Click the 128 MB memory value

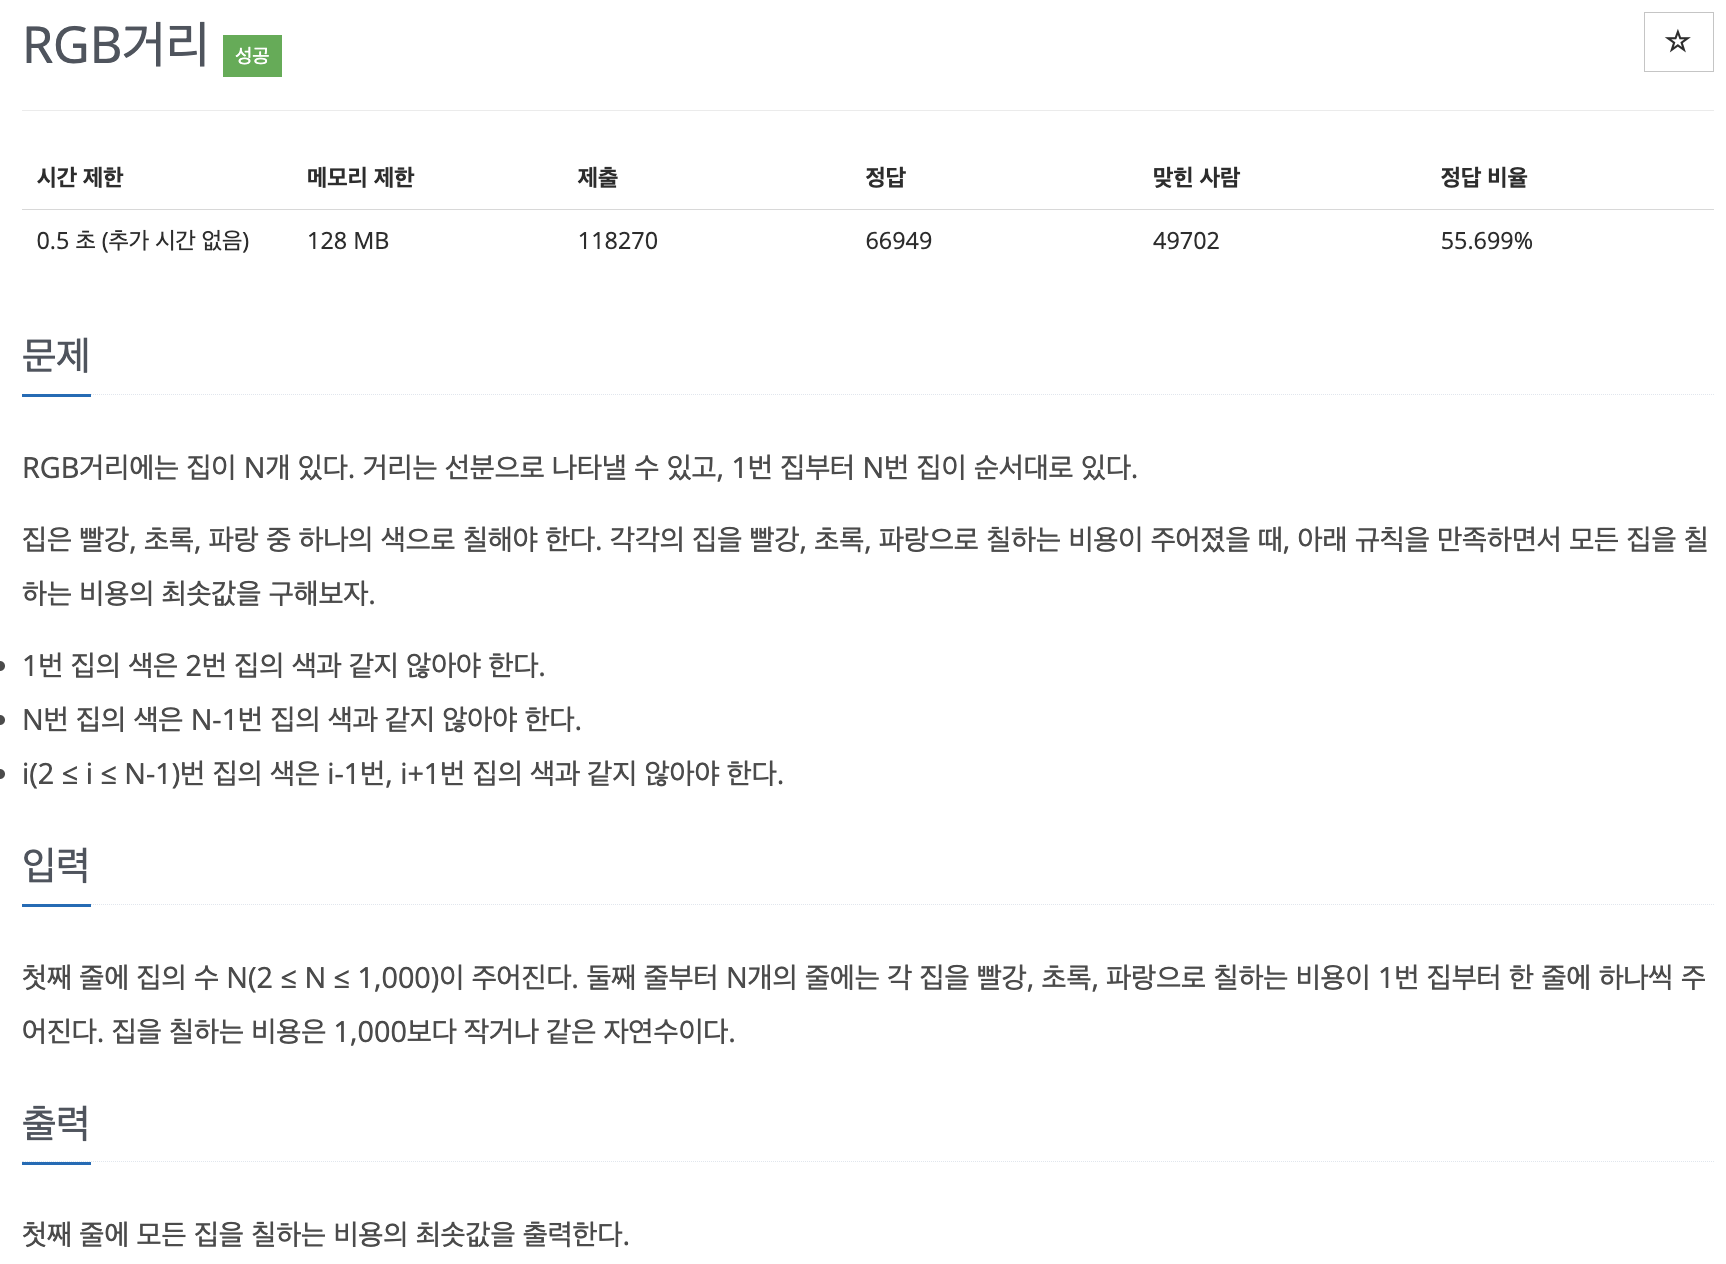coord(348,241)
